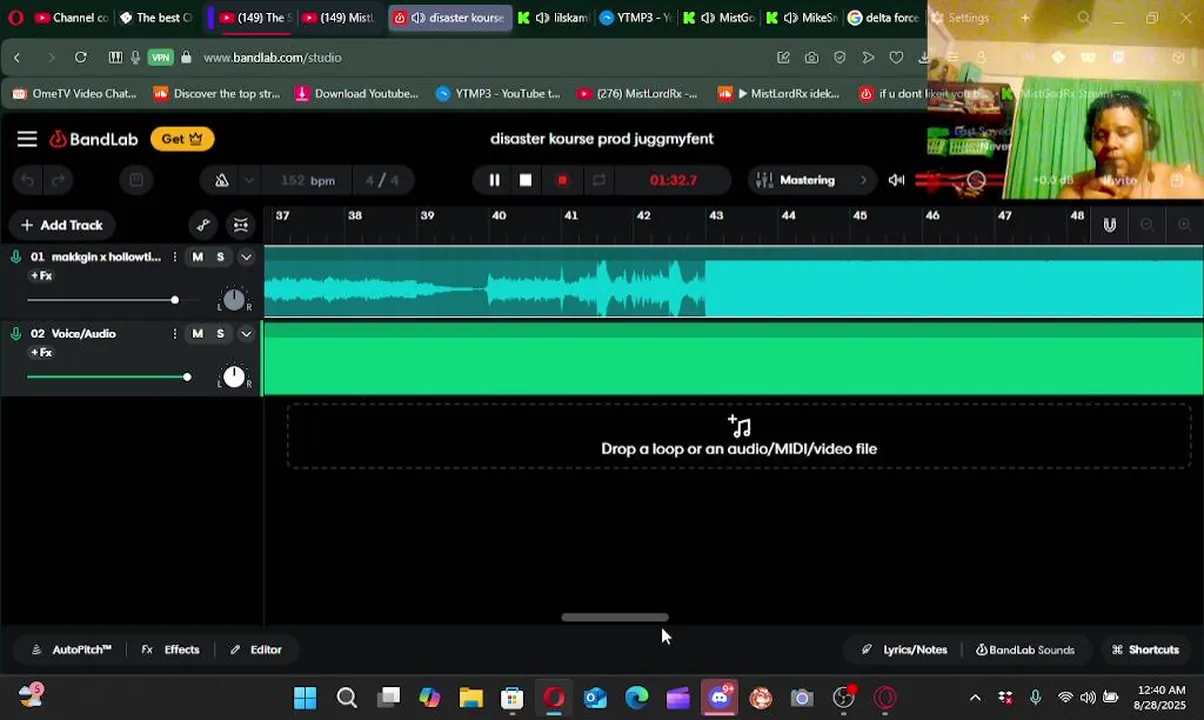
Task: Open the AutoPitch panel
Action: 71,650
